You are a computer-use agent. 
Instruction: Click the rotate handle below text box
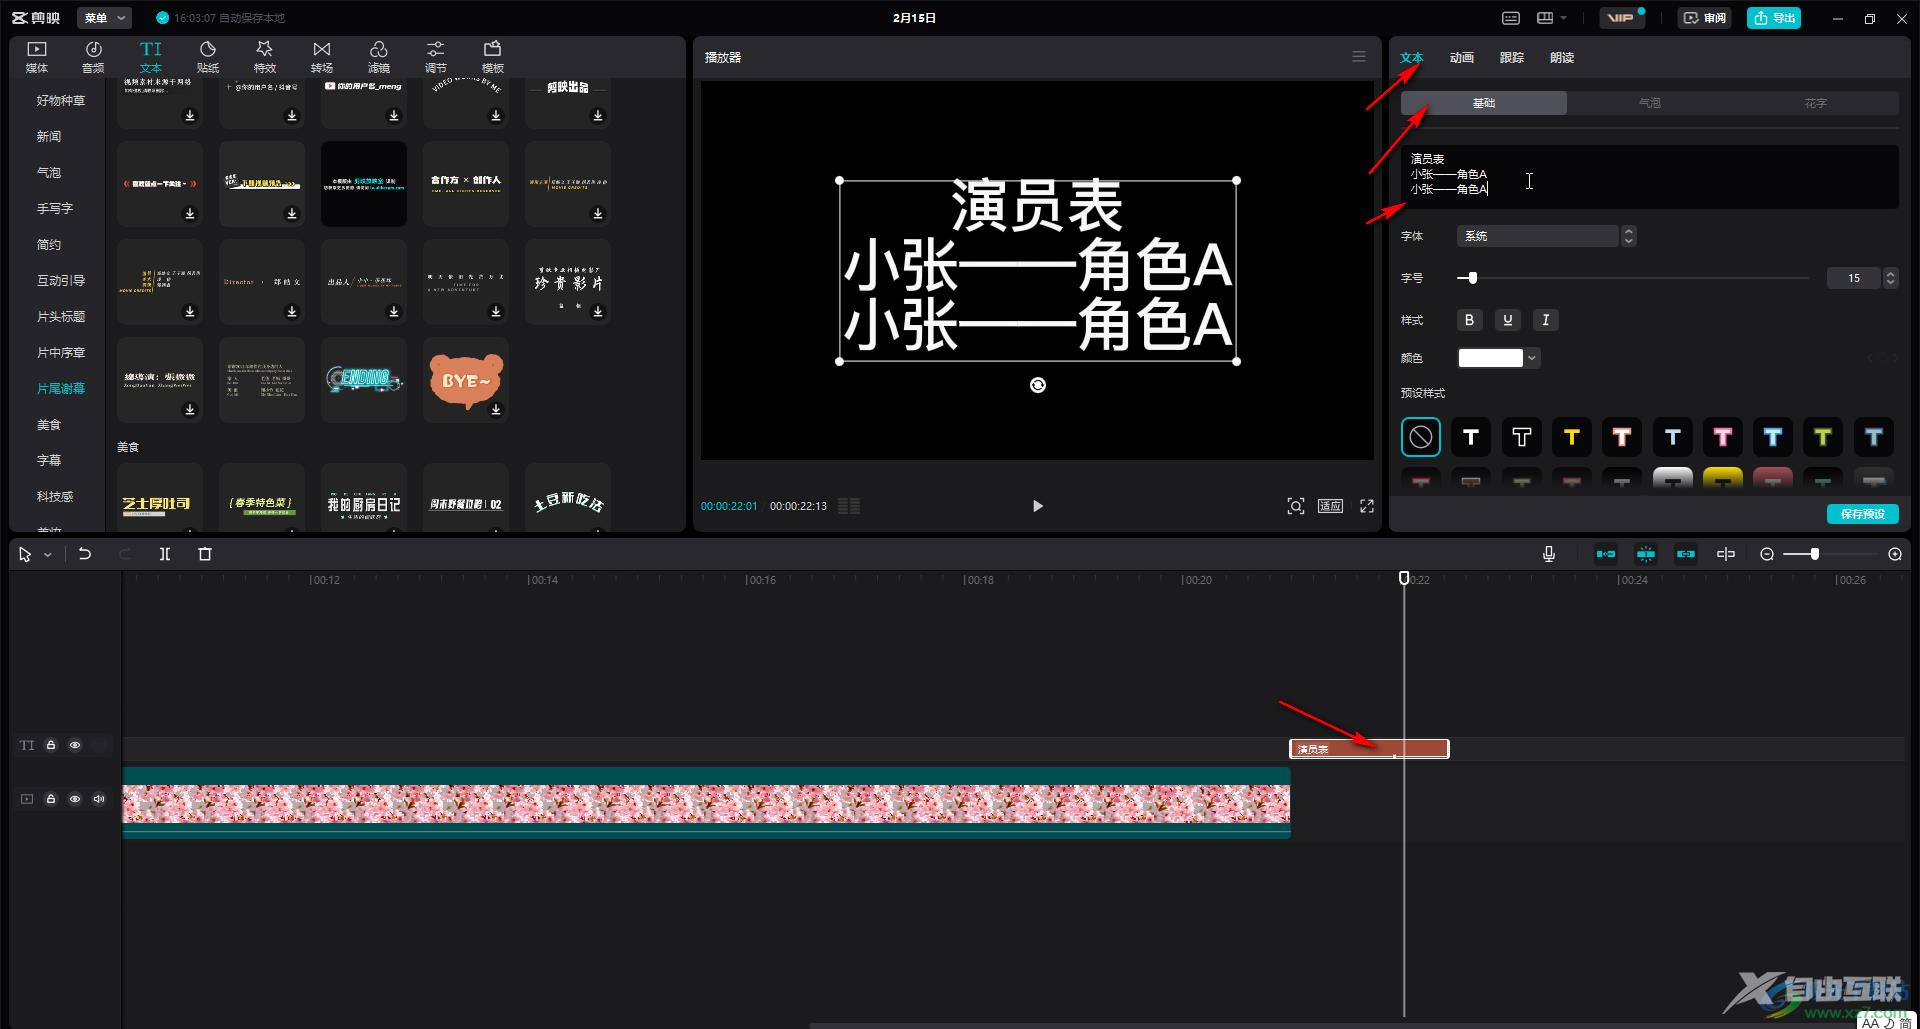pos(1038,385)
